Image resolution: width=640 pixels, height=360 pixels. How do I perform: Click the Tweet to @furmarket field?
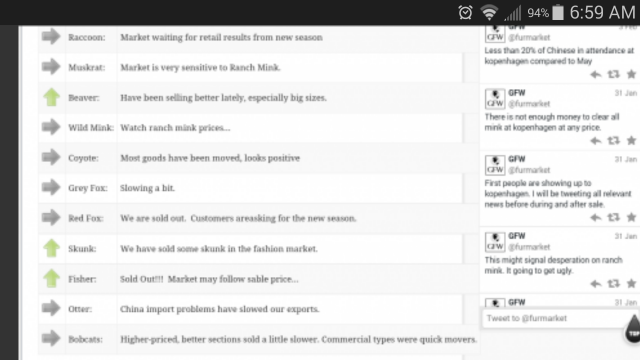559,318
